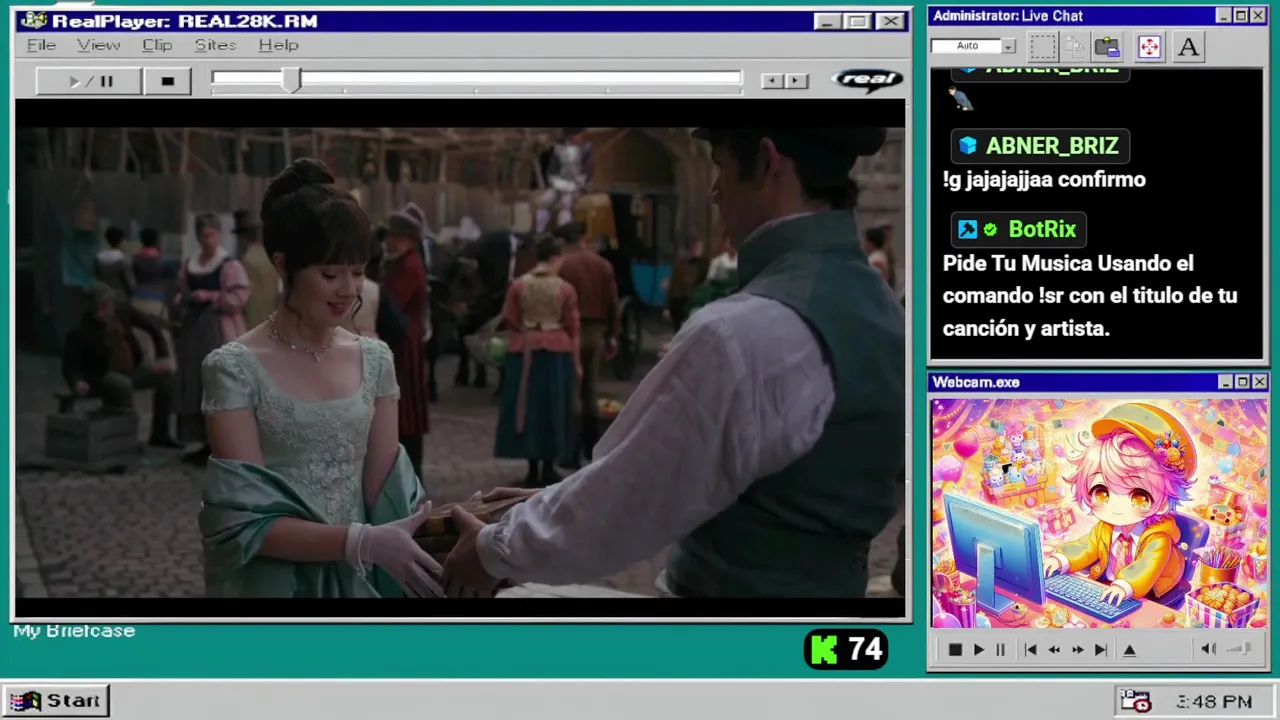Open the Font icon in Live Chat
Viewport: 1280px width, 720px height.
tap(1188, 46)
